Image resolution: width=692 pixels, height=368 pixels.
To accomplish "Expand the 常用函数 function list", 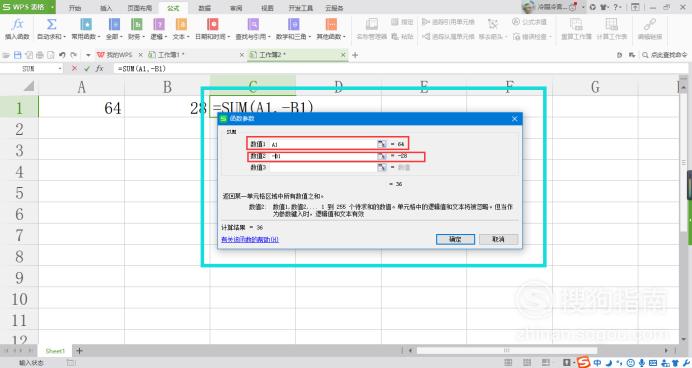I will click(x=86, y=29).
